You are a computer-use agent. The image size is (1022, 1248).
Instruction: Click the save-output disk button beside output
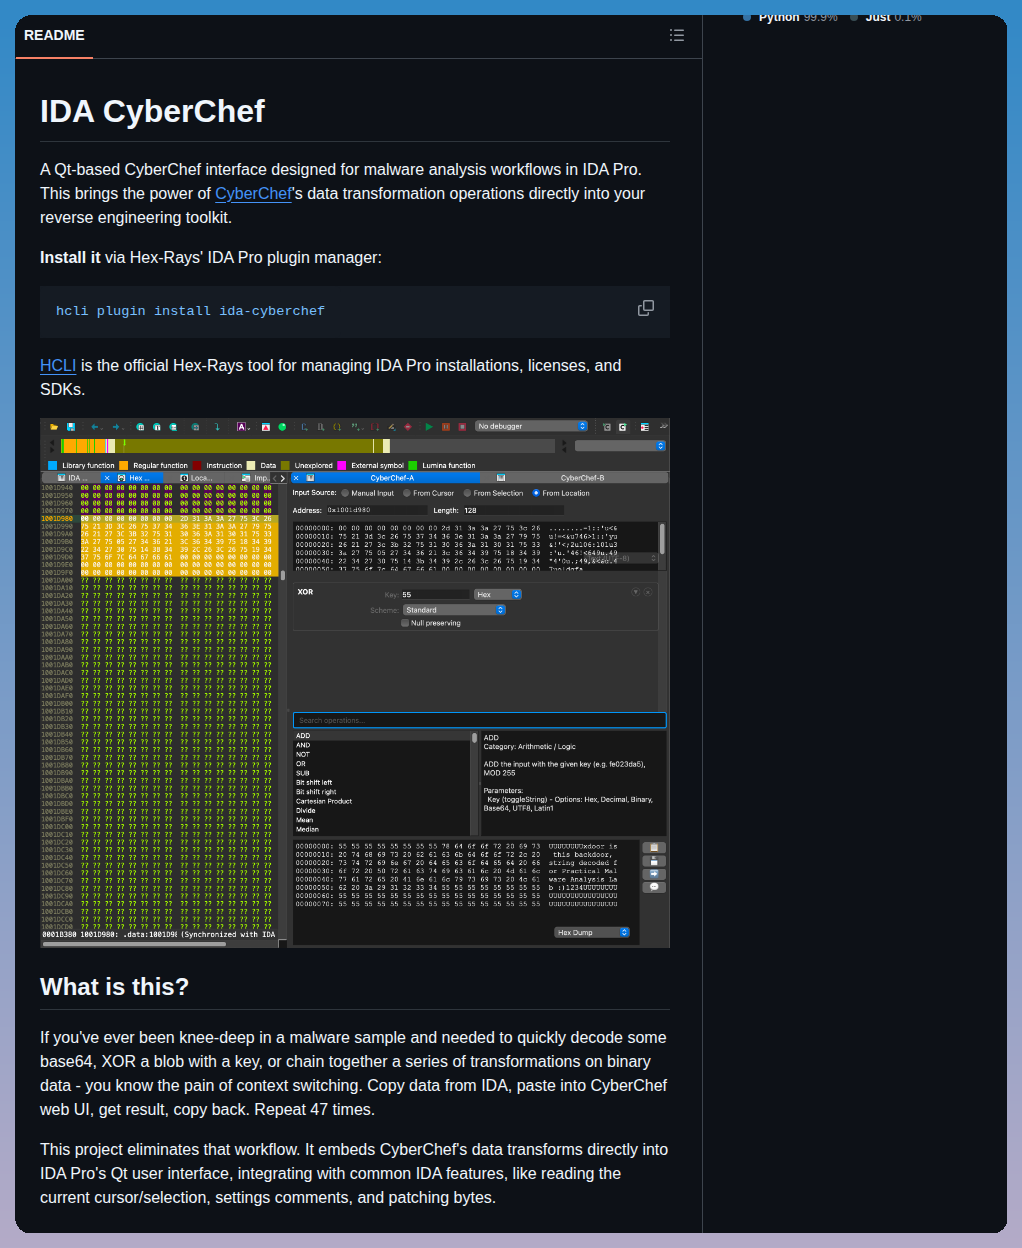tap(654, 861)
